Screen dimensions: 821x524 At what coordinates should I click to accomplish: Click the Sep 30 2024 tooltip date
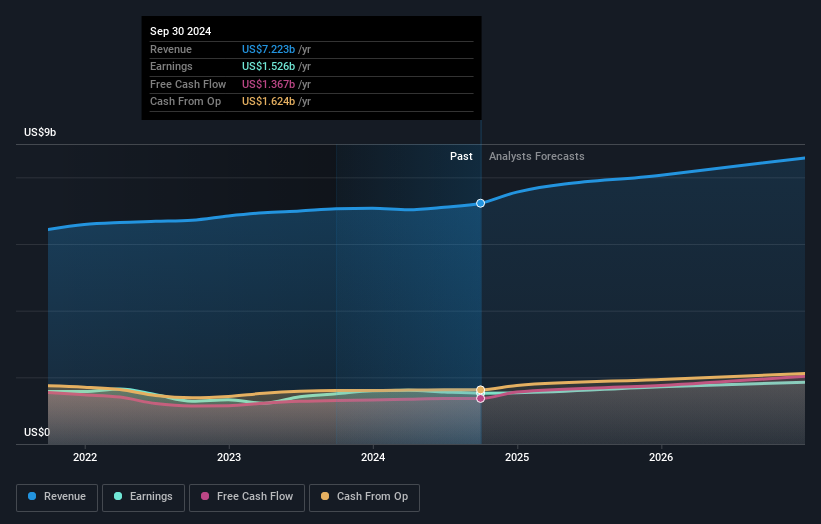[181, 31]
